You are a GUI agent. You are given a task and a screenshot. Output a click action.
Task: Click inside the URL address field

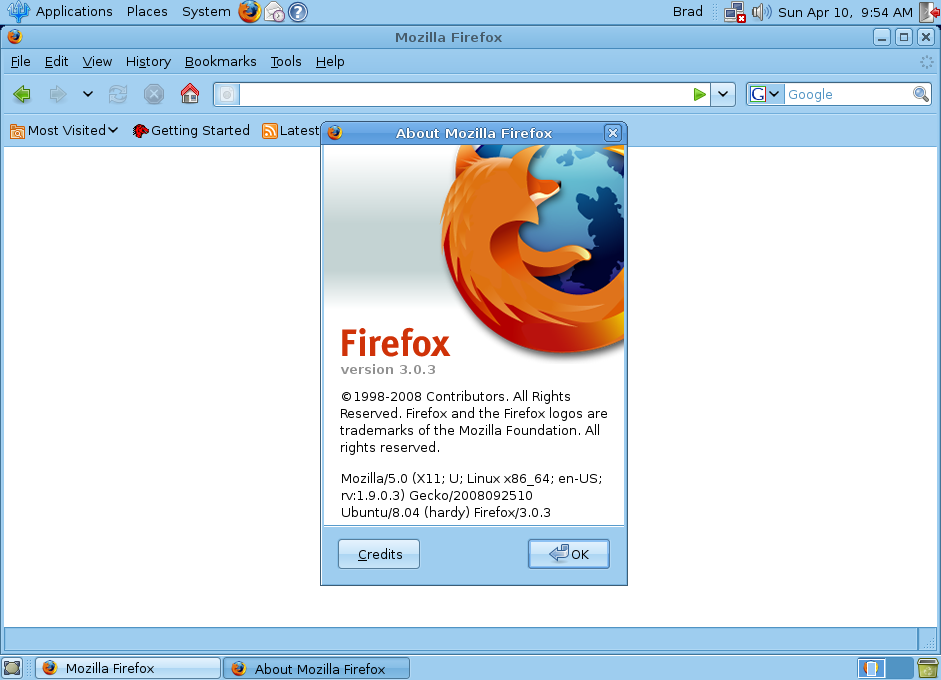tap(464, 94)
